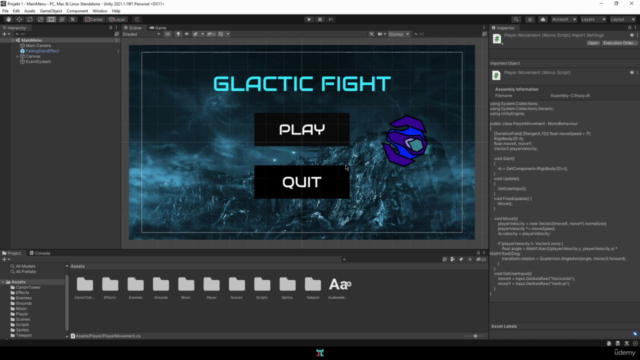Toggle 2D view in Scene toolbar
This screenshot has height=360, width=640.
(168, 34)
